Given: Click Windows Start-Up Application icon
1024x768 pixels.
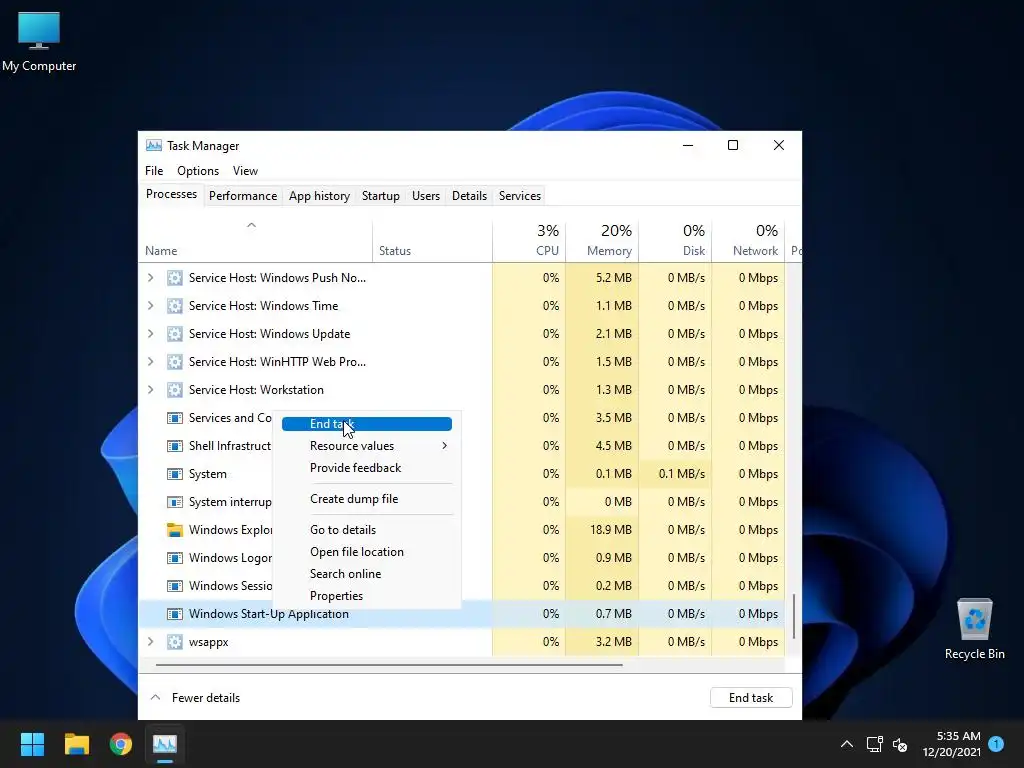Looking at the screenshot, I should point(174,614).
